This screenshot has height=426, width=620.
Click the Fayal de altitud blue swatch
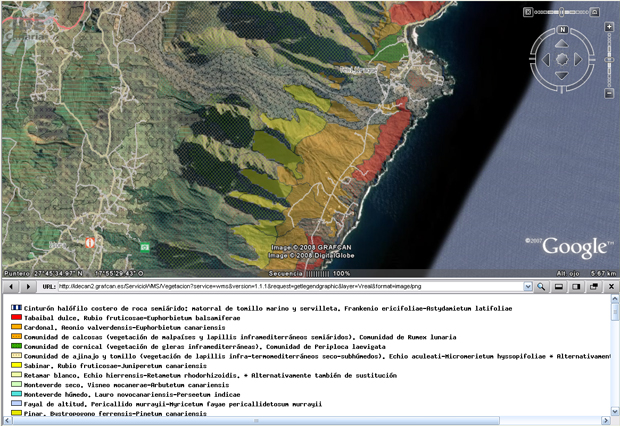pyautogui.click(x=17, y=404)
